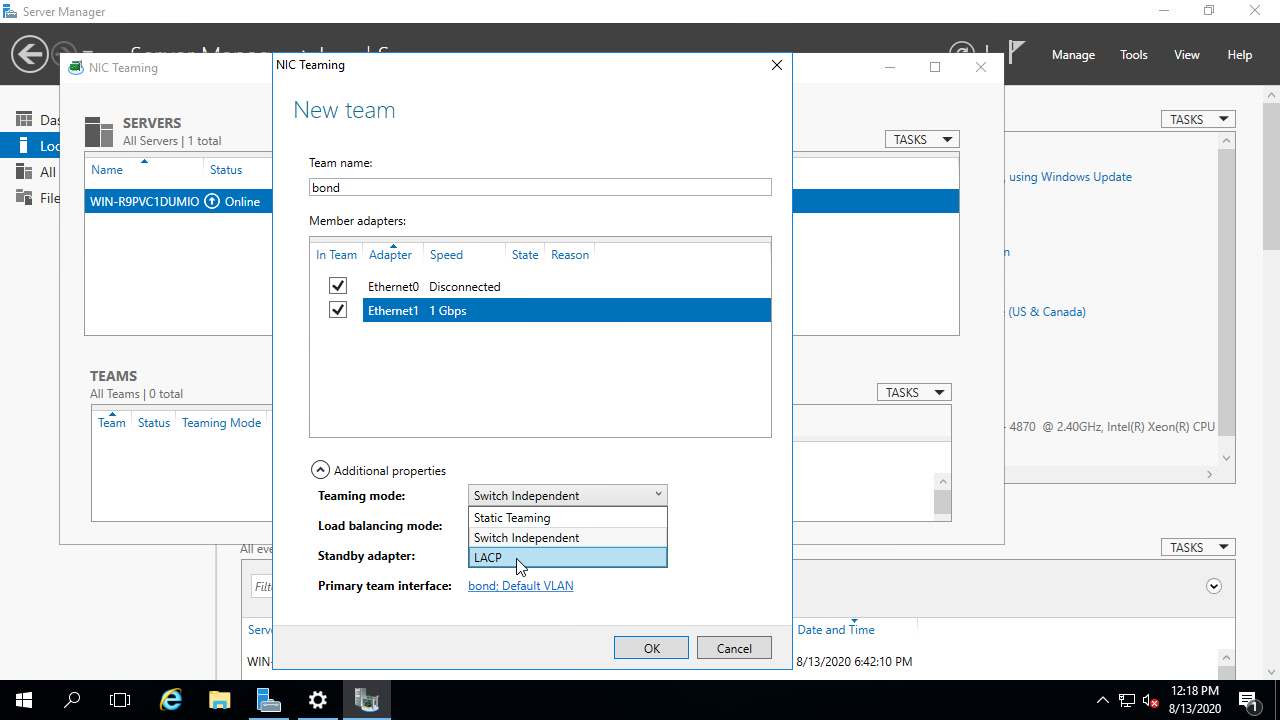Choose Static Teaming option in the dropdown
This screenshot has height=720, width=1280.
[x=567, y=518]
